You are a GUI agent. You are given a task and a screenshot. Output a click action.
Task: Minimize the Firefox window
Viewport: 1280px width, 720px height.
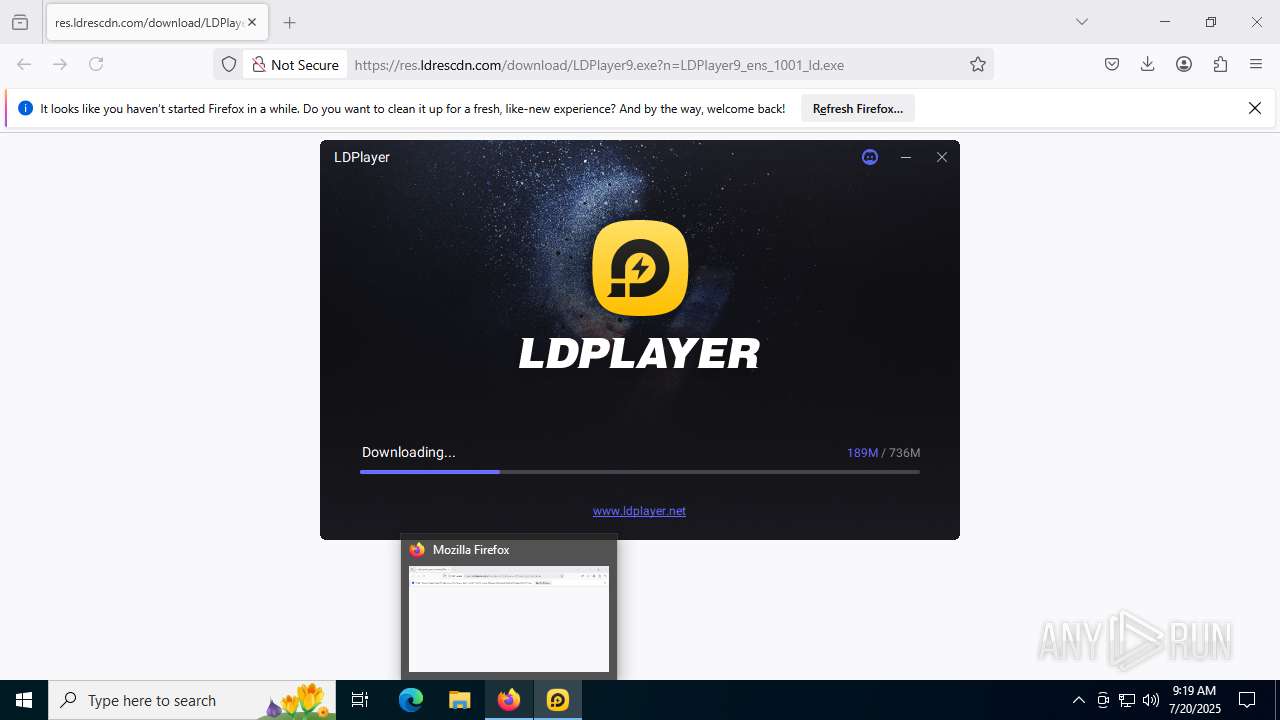1164,22
